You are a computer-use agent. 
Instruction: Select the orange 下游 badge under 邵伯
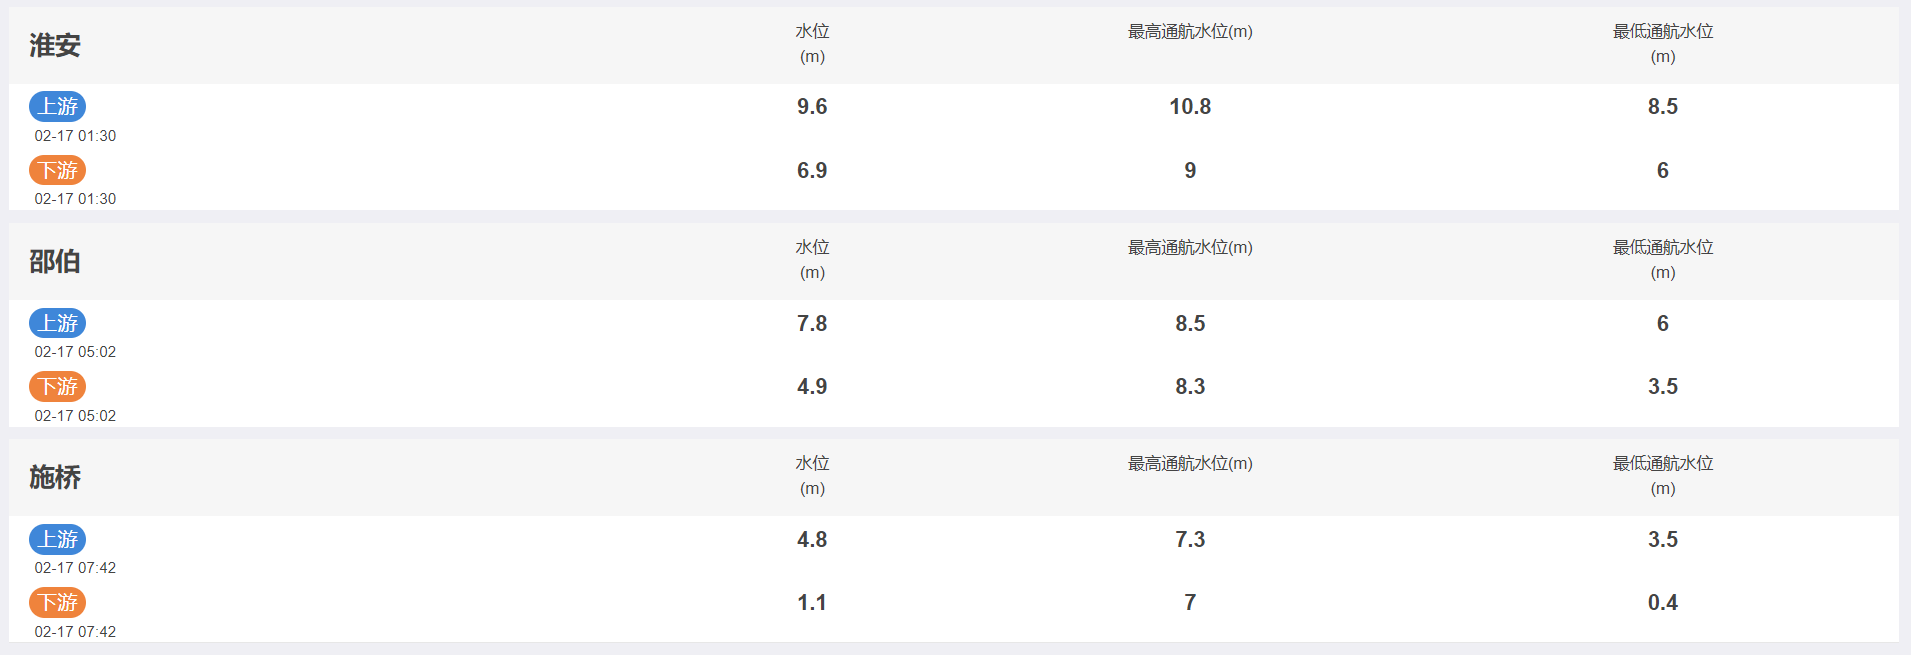tap(57, 386)
